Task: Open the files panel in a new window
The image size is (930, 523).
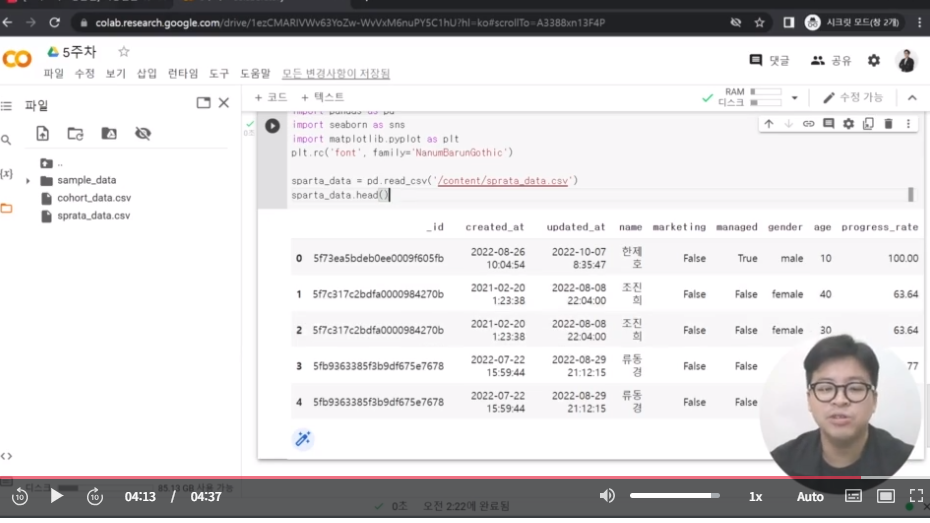Action: [x=203, y=103]
